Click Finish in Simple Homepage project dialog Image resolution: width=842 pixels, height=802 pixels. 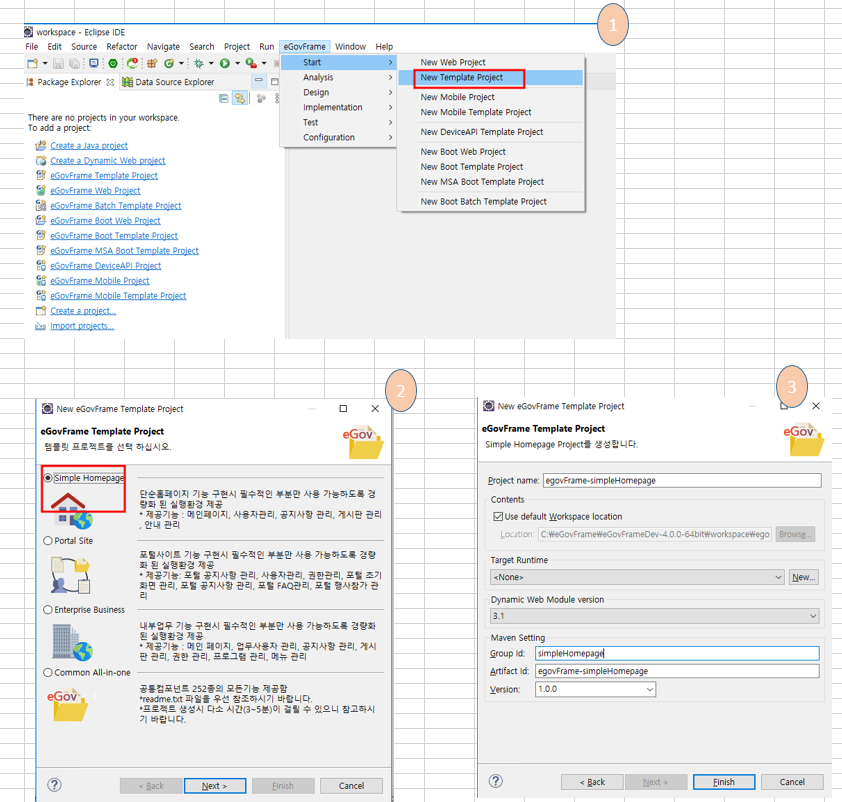[723, 782]
